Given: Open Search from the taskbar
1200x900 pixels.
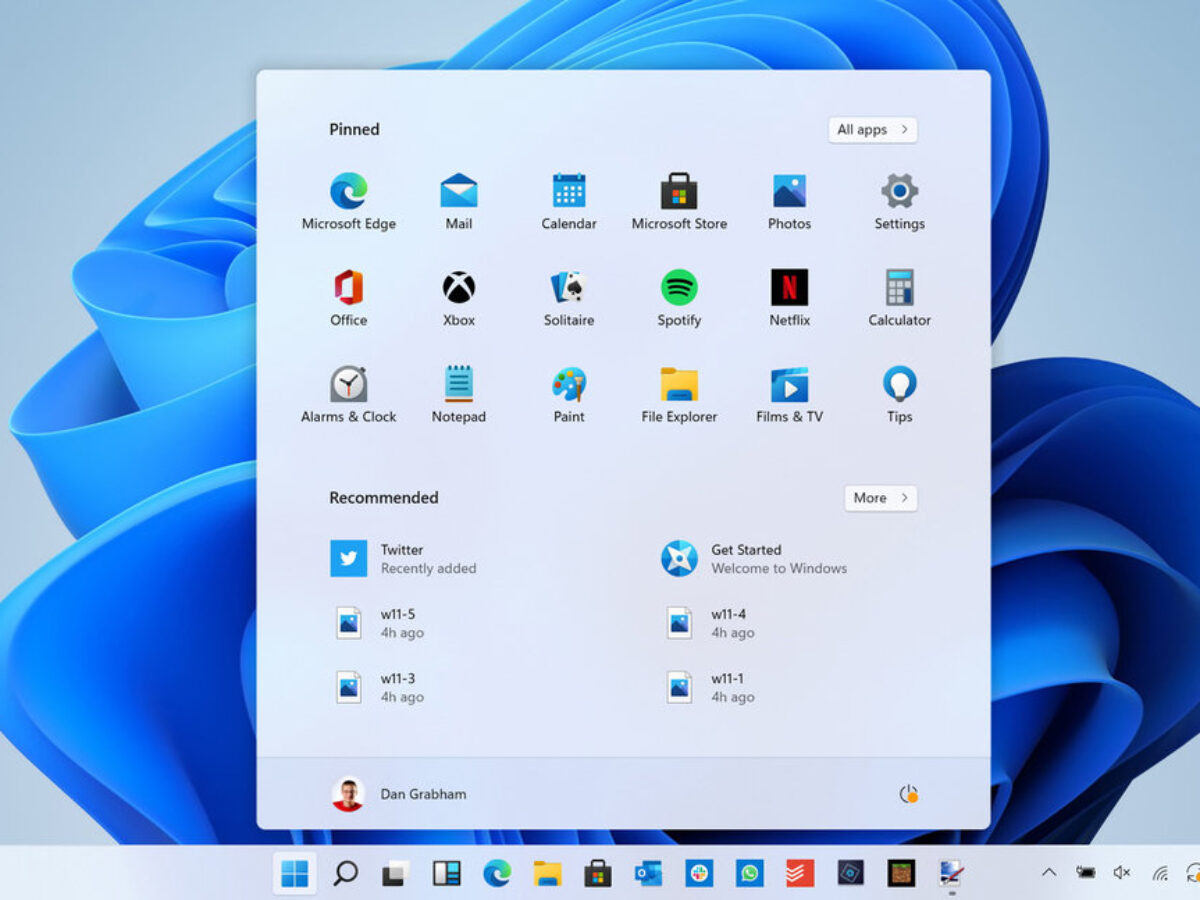Looking at the screenshot, I should [345, 873].
